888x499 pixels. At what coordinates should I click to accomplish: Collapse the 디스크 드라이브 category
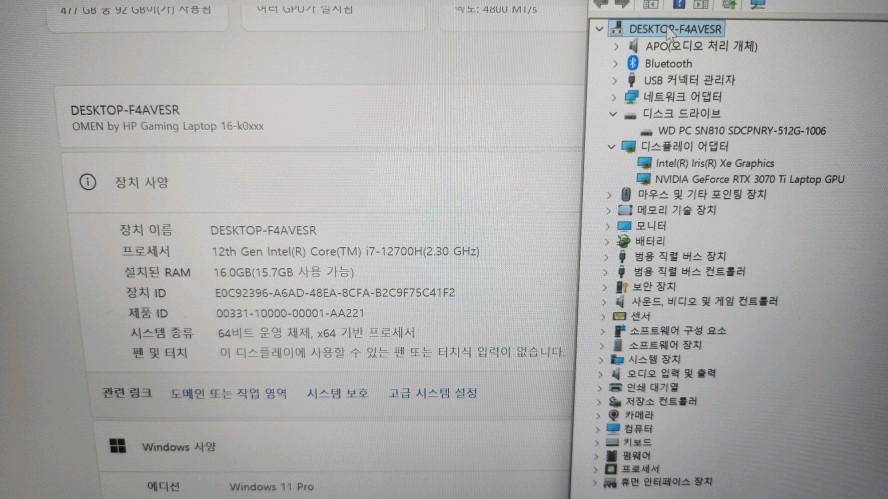pyautogui.click(x=613, y=114)
